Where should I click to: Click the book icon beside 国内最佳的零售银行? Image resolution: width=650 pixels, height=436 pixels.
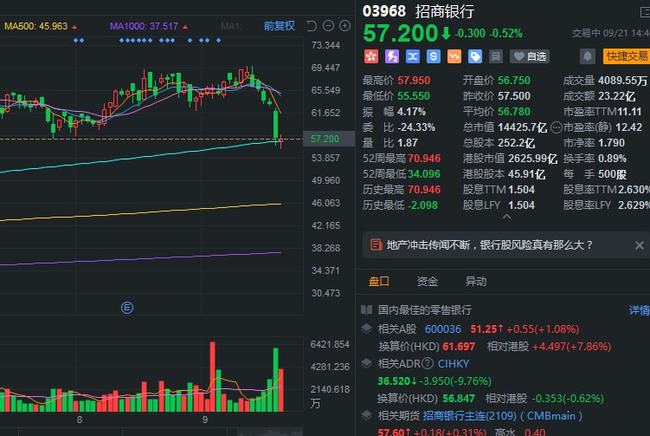[366, 310]
